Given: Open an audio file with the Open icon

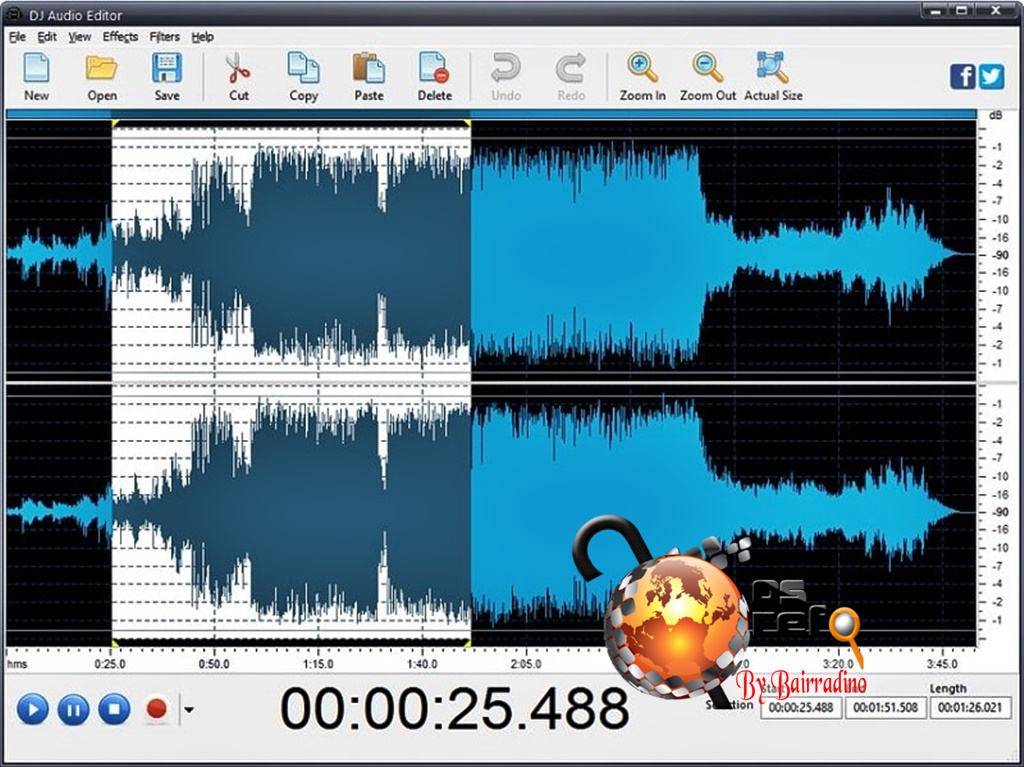Looking at the screenshot, I should 102,76.
